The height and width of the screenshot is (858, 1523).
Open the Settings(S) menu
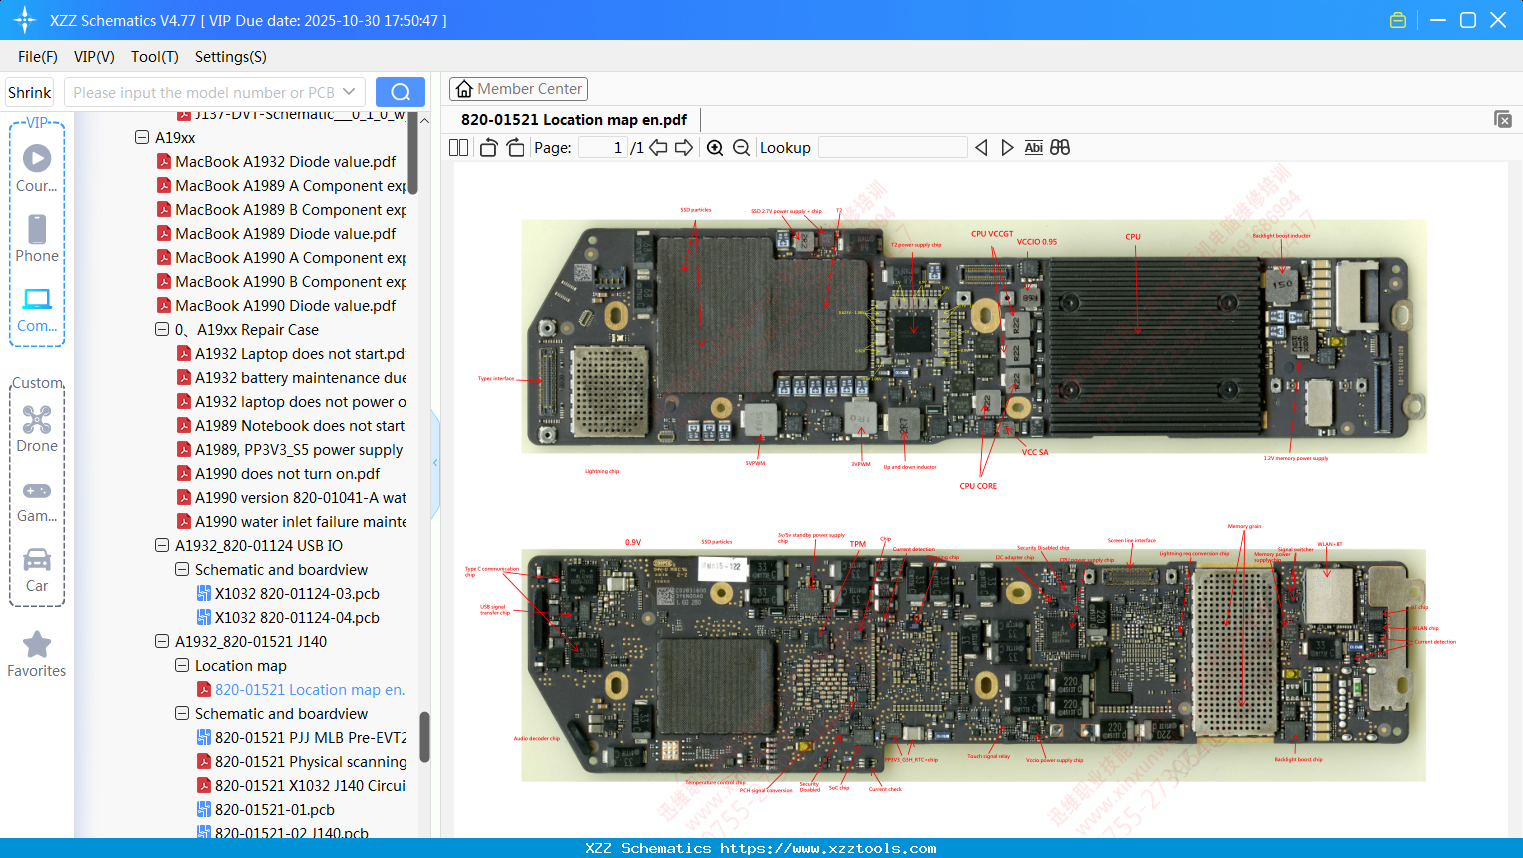231,57
